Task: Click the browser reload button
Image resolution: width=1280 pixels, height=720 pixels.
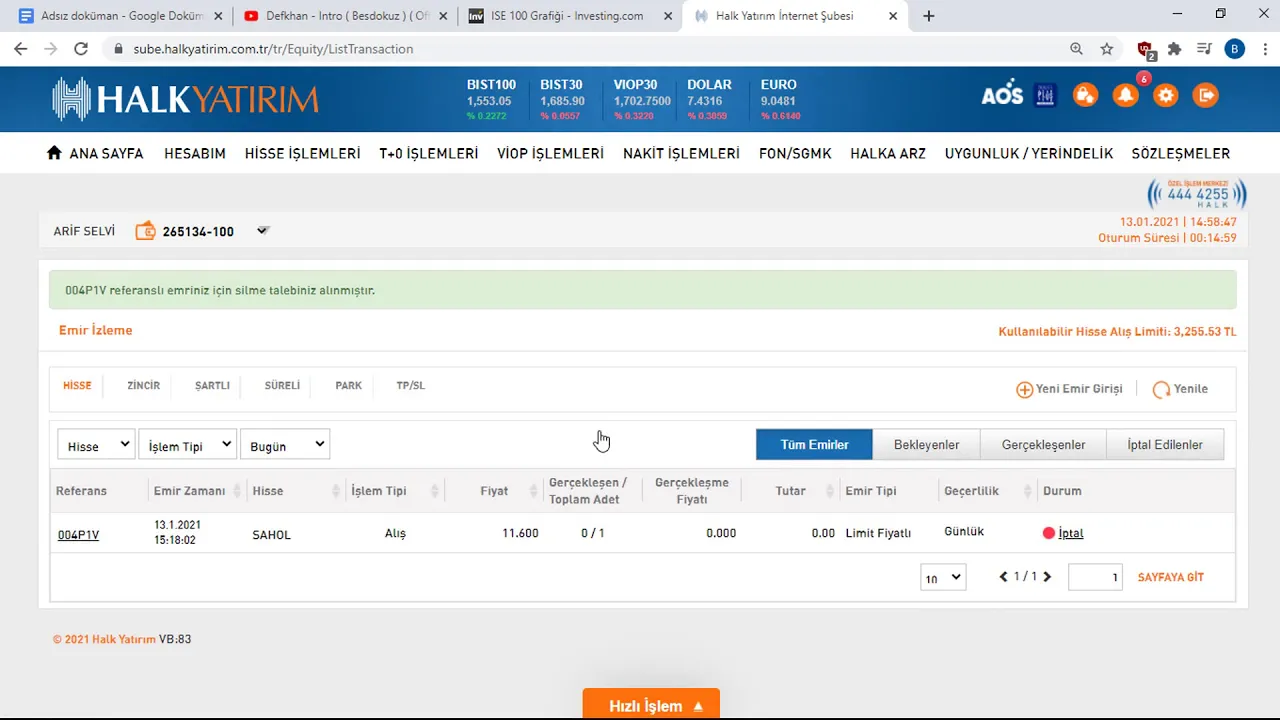Action: (x=81, y=48)
